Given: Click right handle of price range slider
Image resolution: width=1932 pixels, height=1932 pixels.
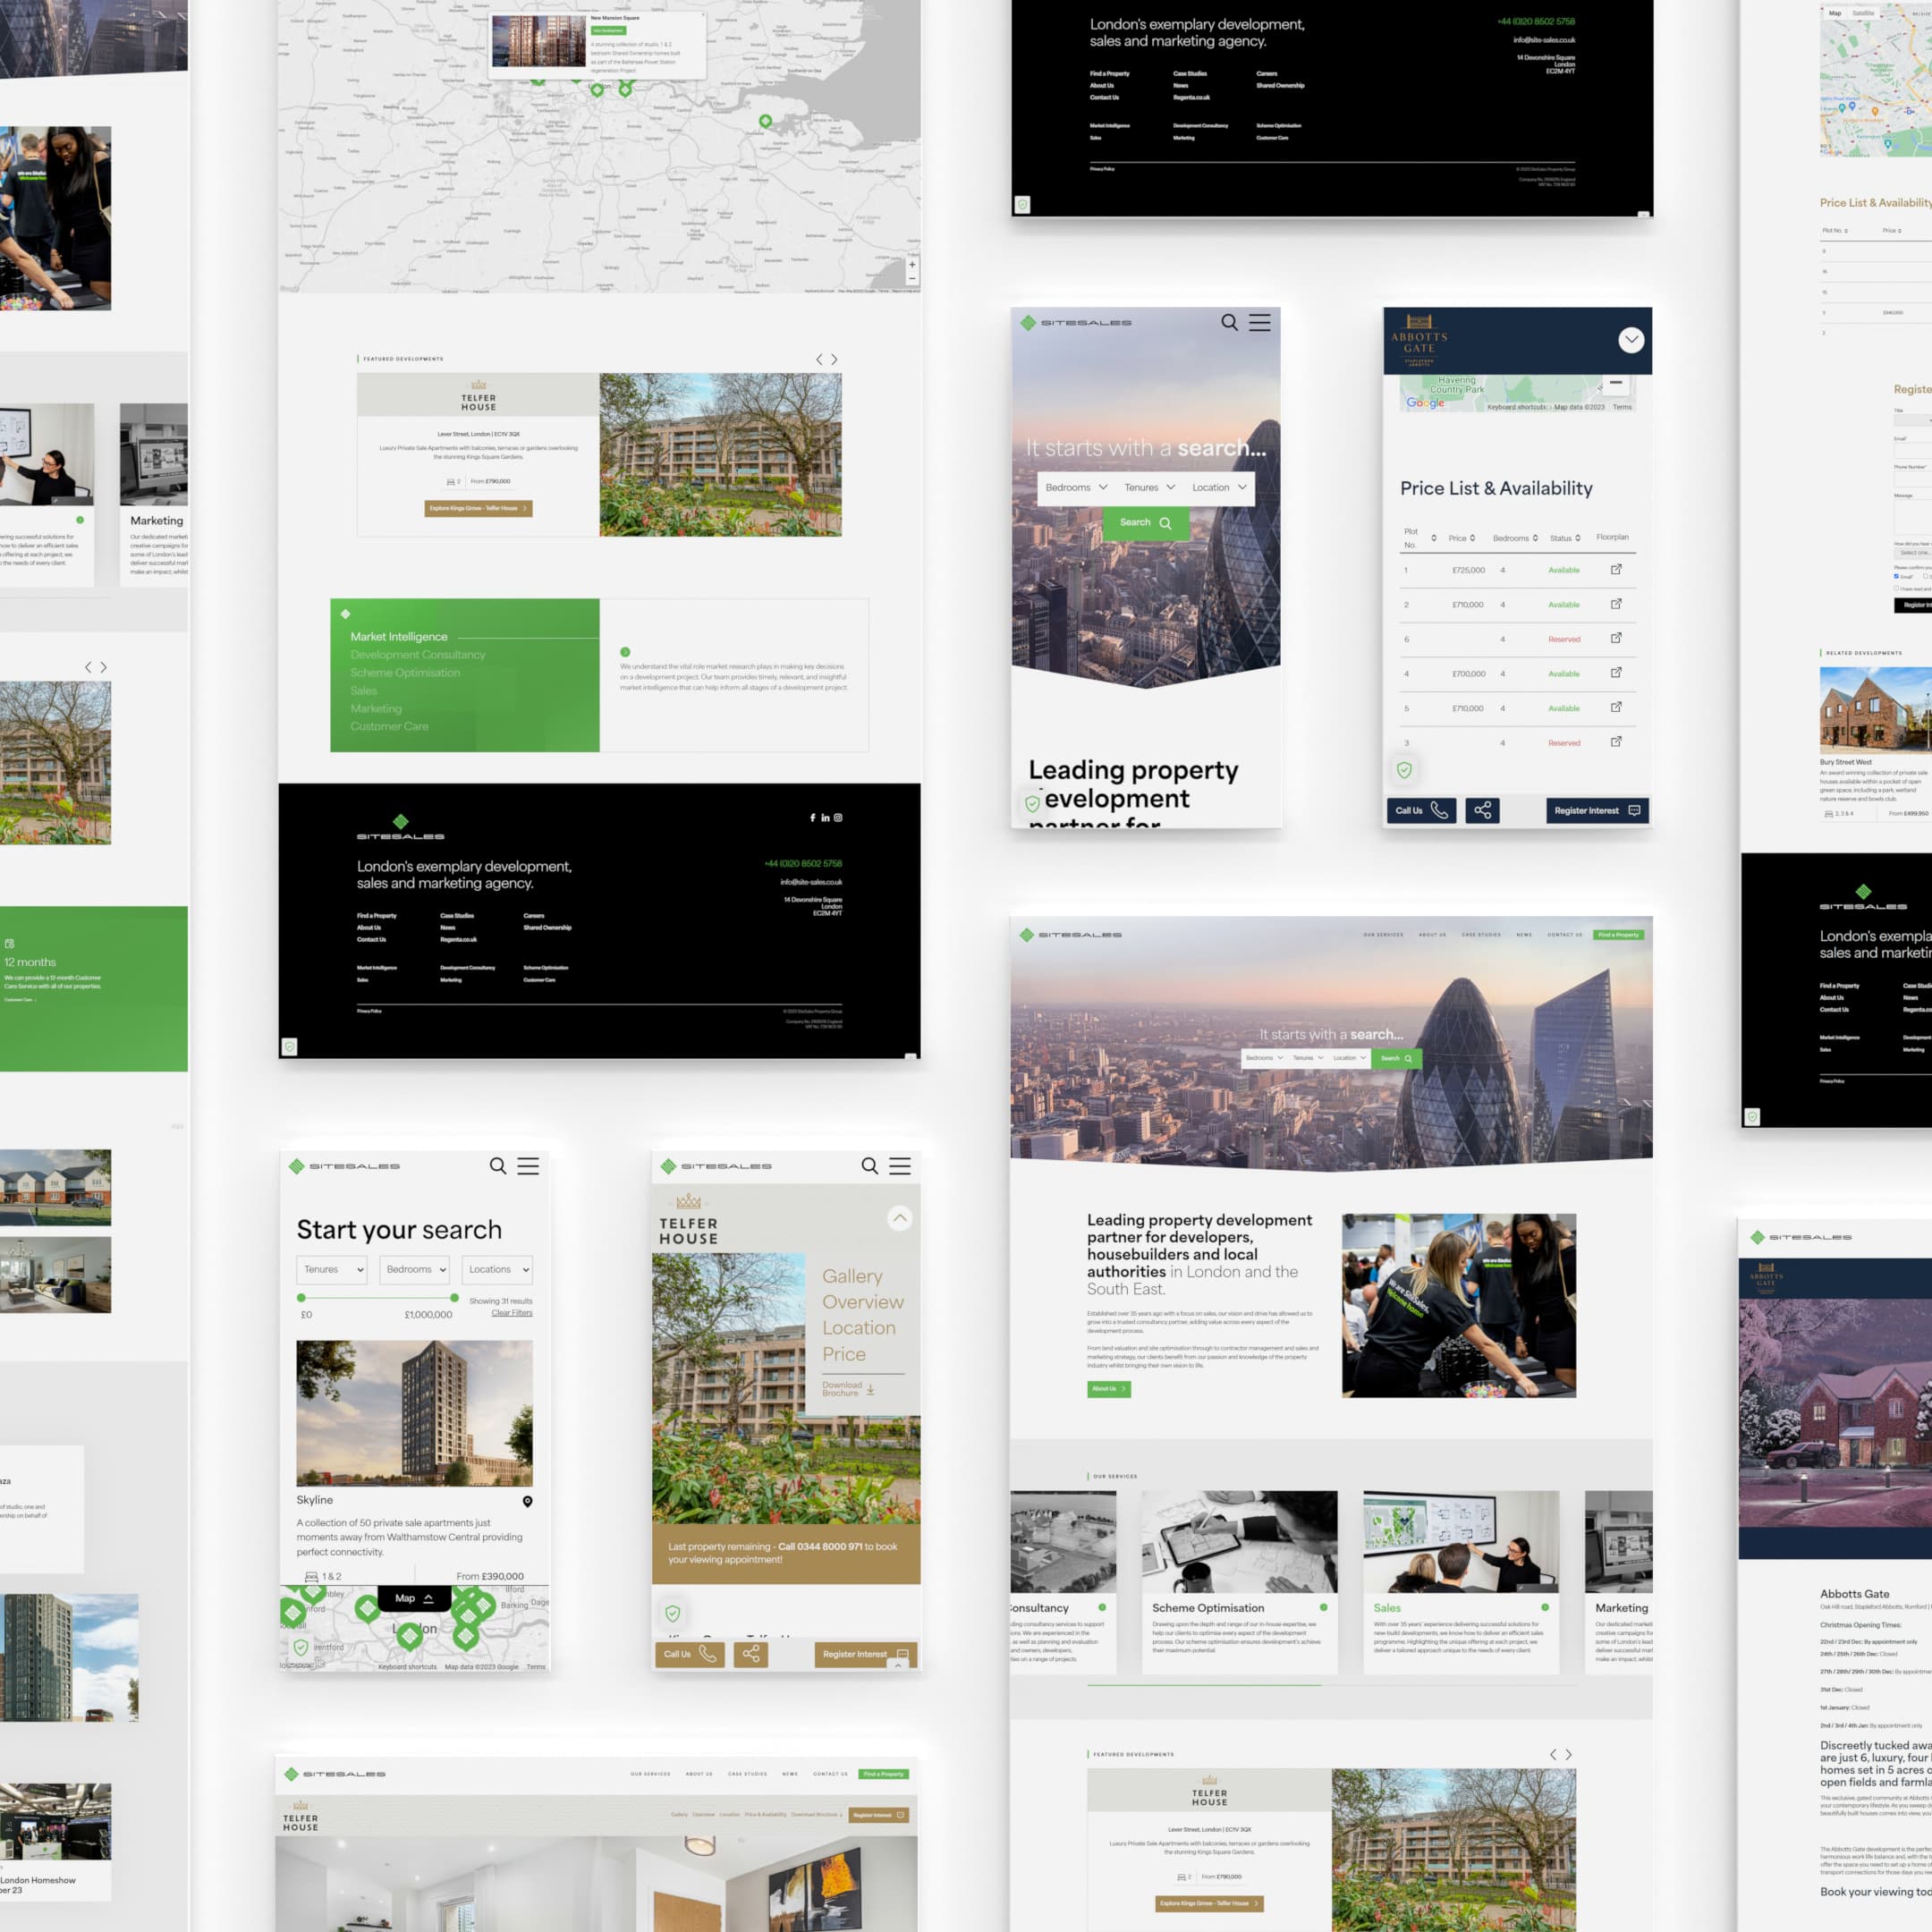Looking at the screenshot, I should [455, 1298].
